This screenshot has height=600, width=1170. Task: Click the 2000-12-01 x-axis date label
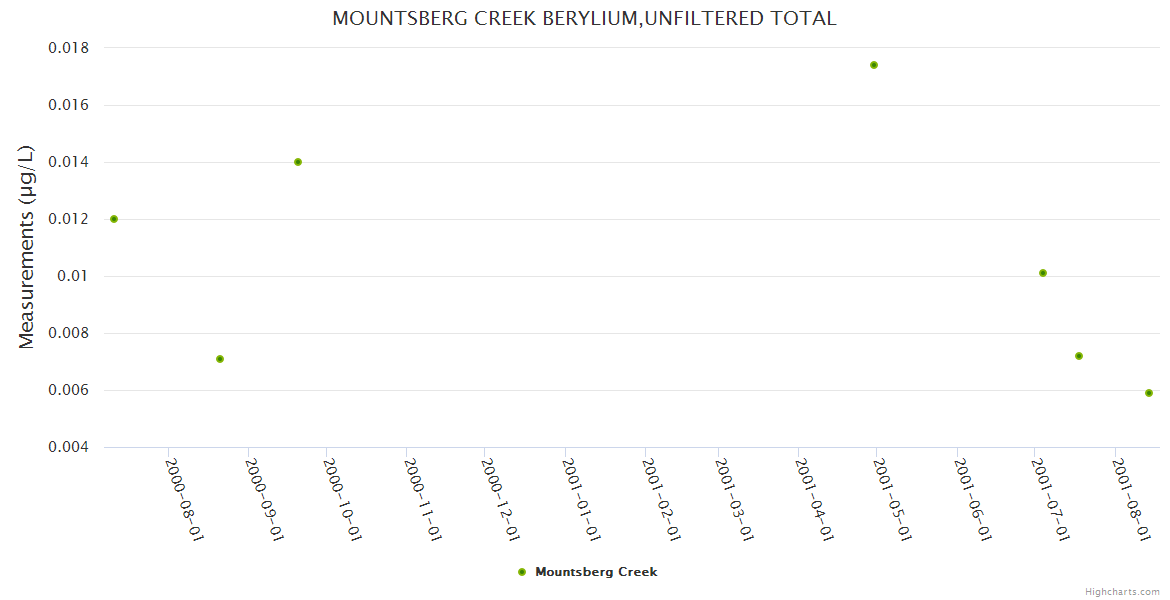click(500, 499)
